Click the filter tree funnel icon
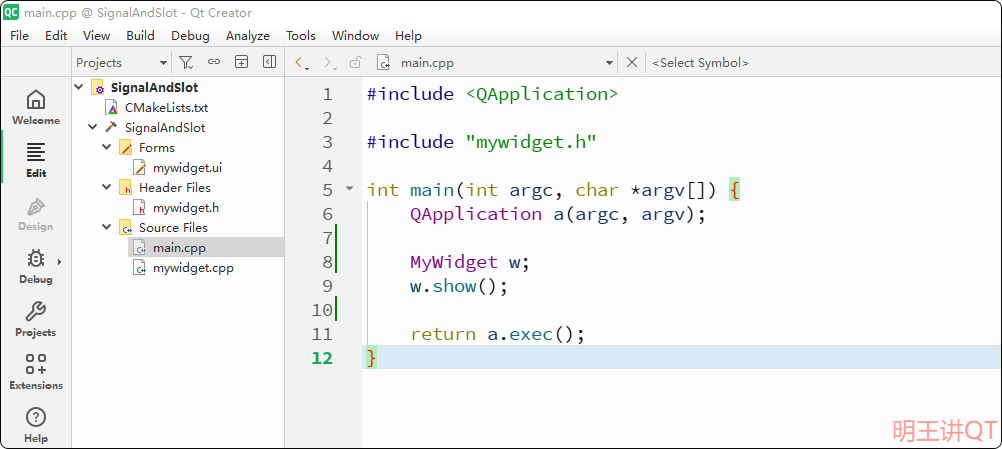Image resolution: width=1002 pixels, height=449 pixels. coord(185,62)
